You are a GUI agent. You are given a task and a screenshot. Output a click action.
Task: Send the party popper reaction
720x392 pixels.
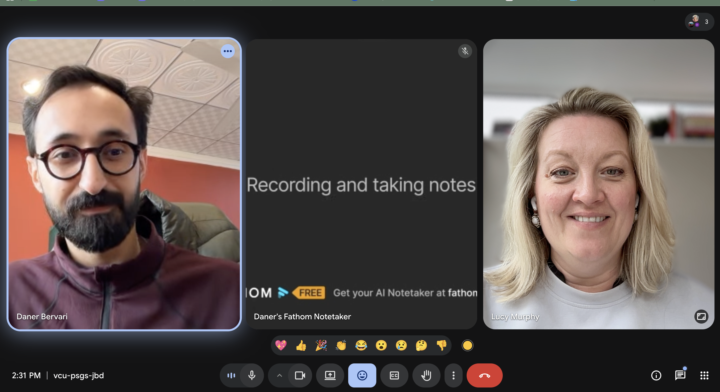click(x=321, y=345)
